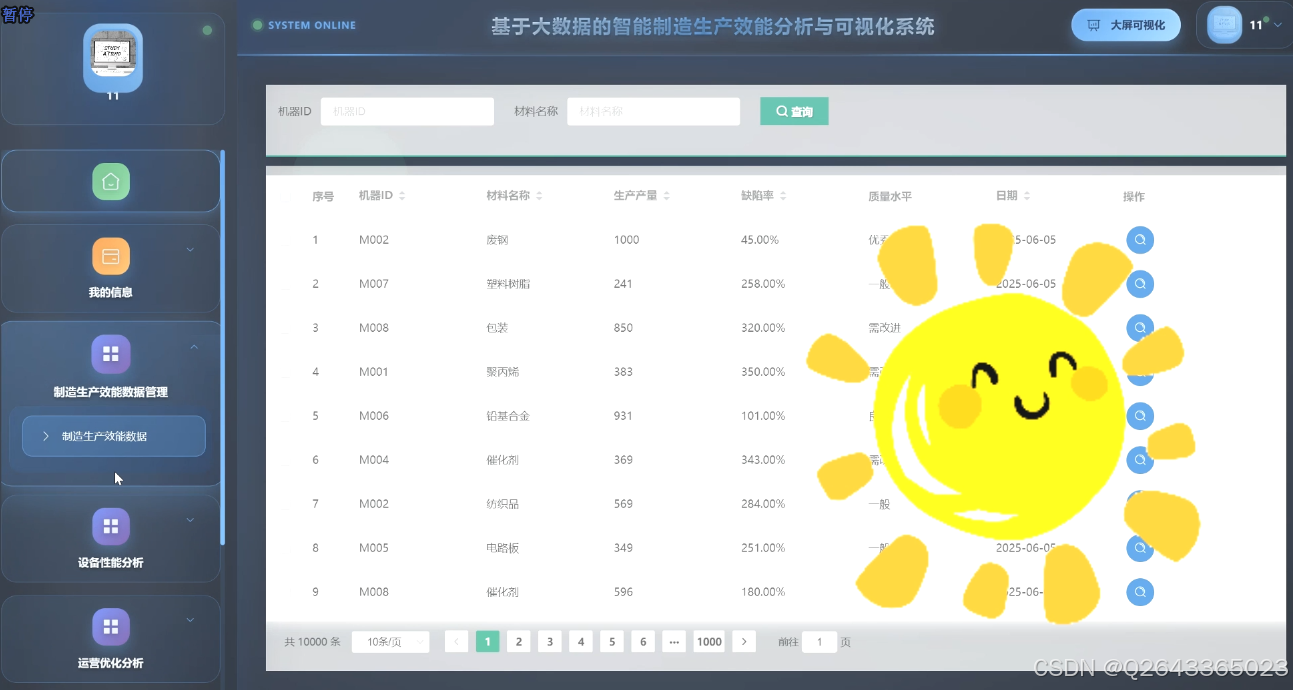Select the 制造生产效能数据 submenu item

[x=112, y=436]
